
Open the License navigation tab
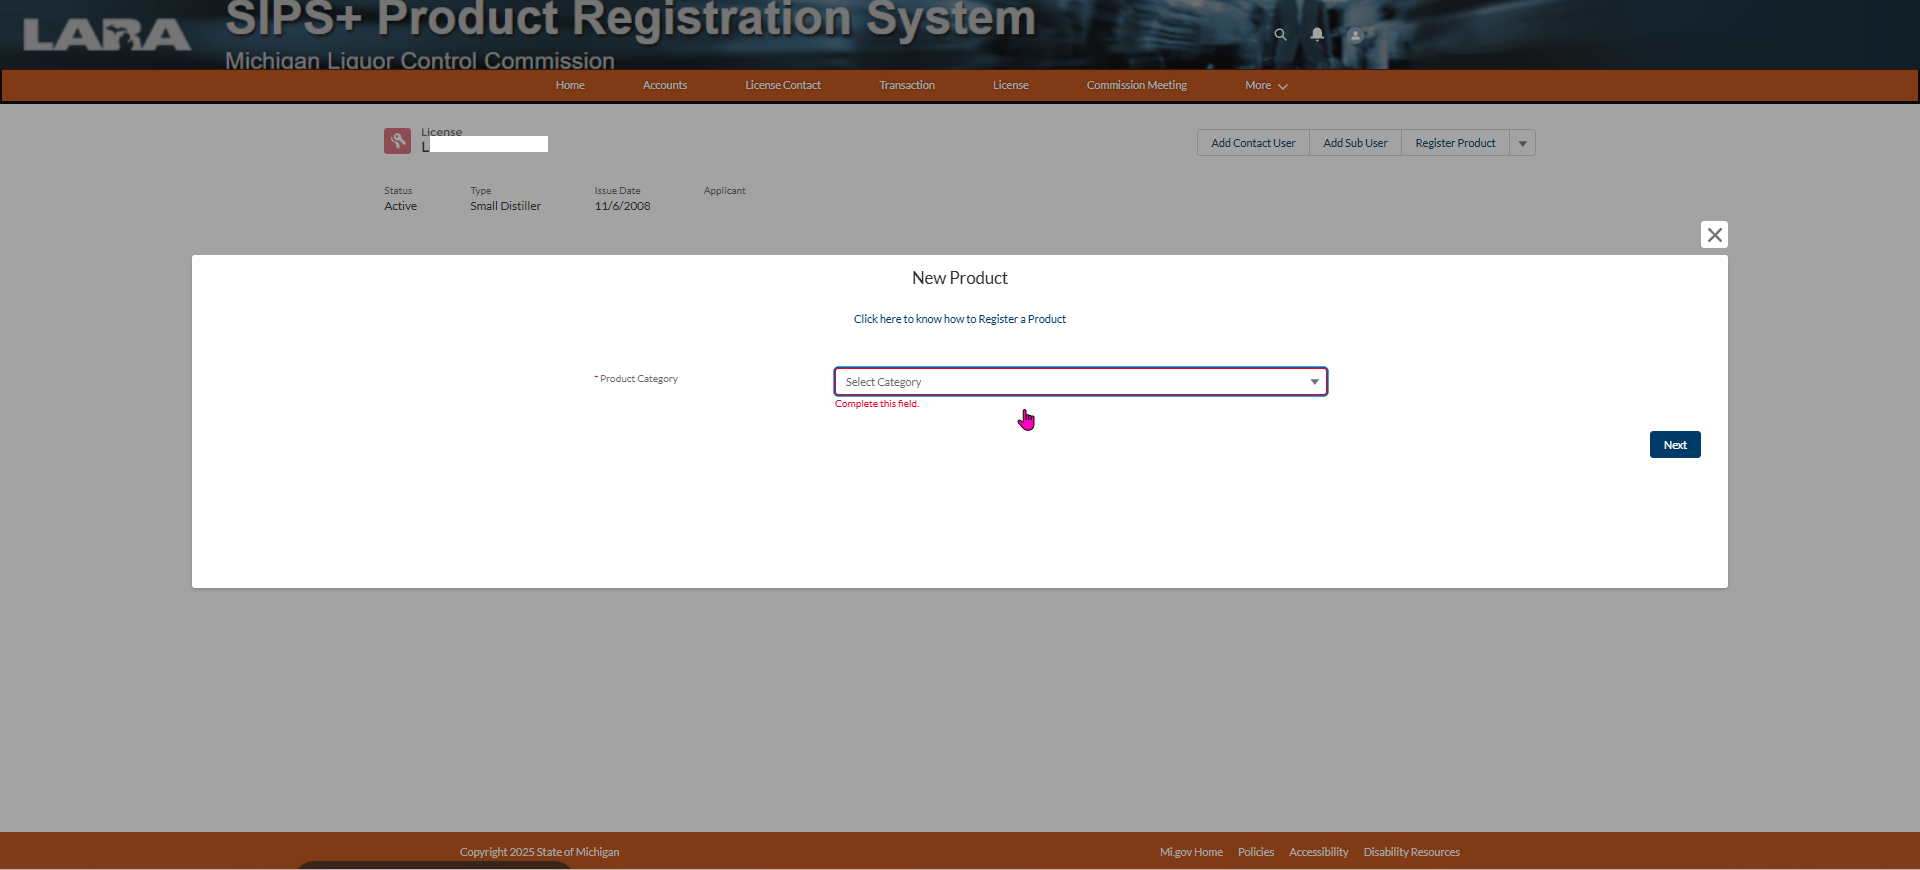[x=1010, y=86]
